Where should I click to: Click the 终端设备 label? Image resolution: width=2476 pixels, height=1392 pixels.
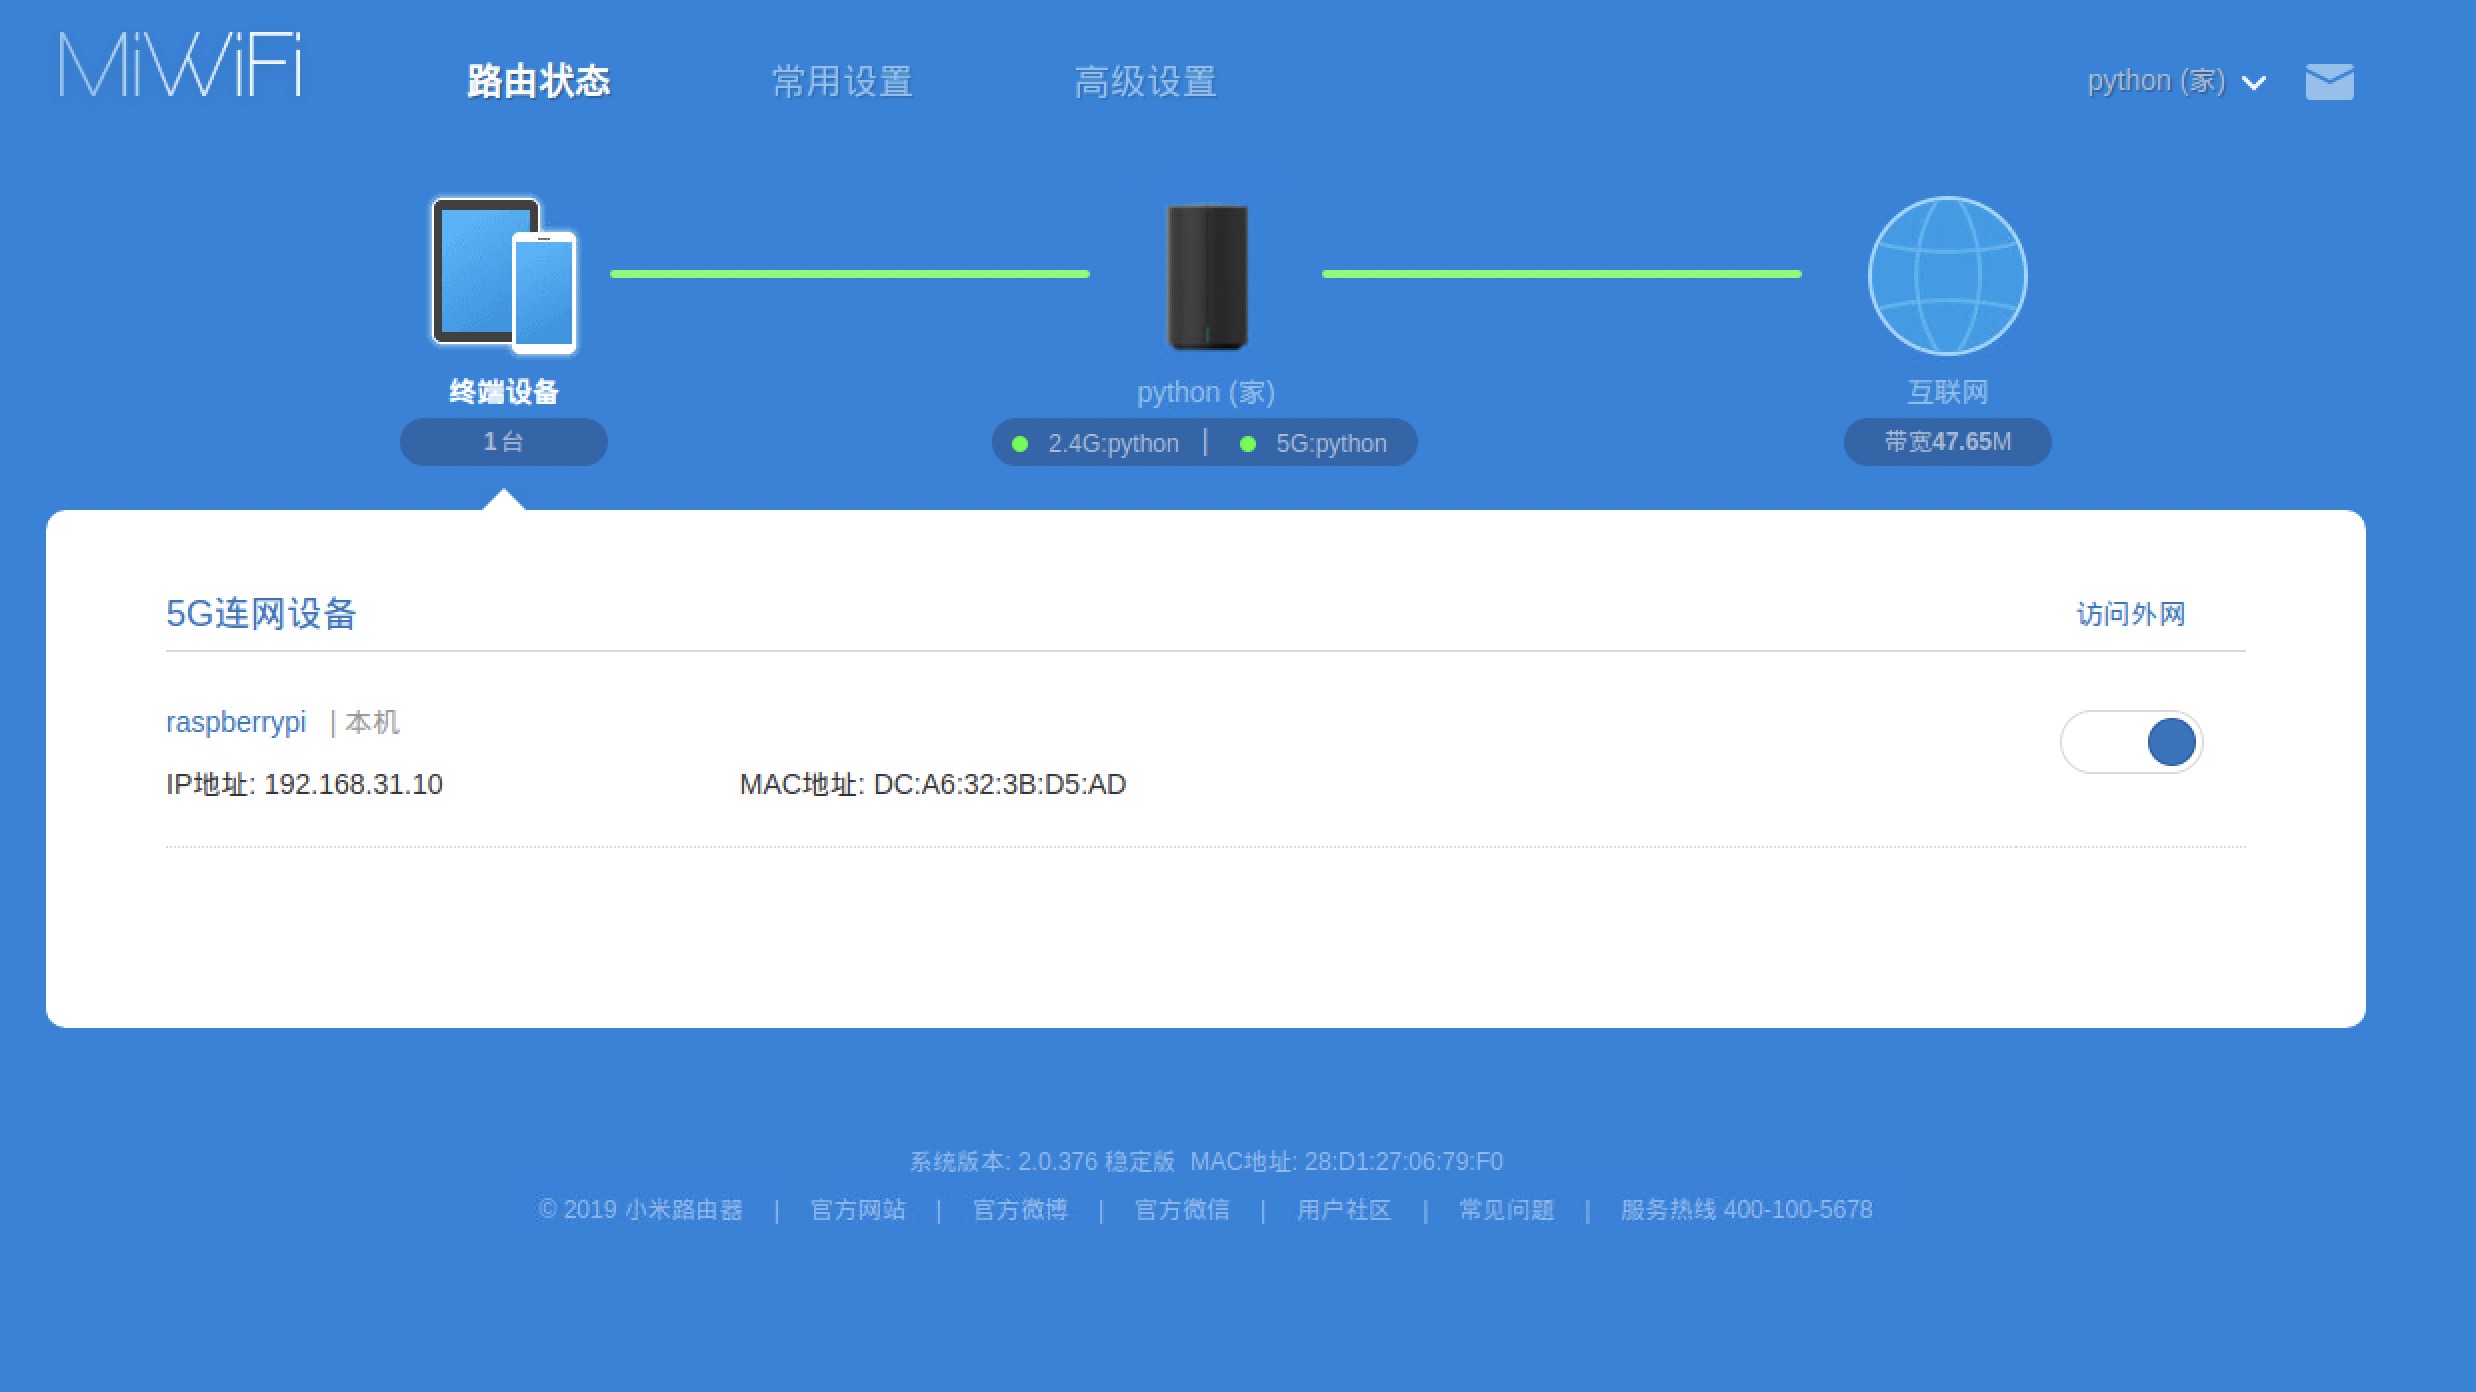pyautogui.click(x=504, y=392)
